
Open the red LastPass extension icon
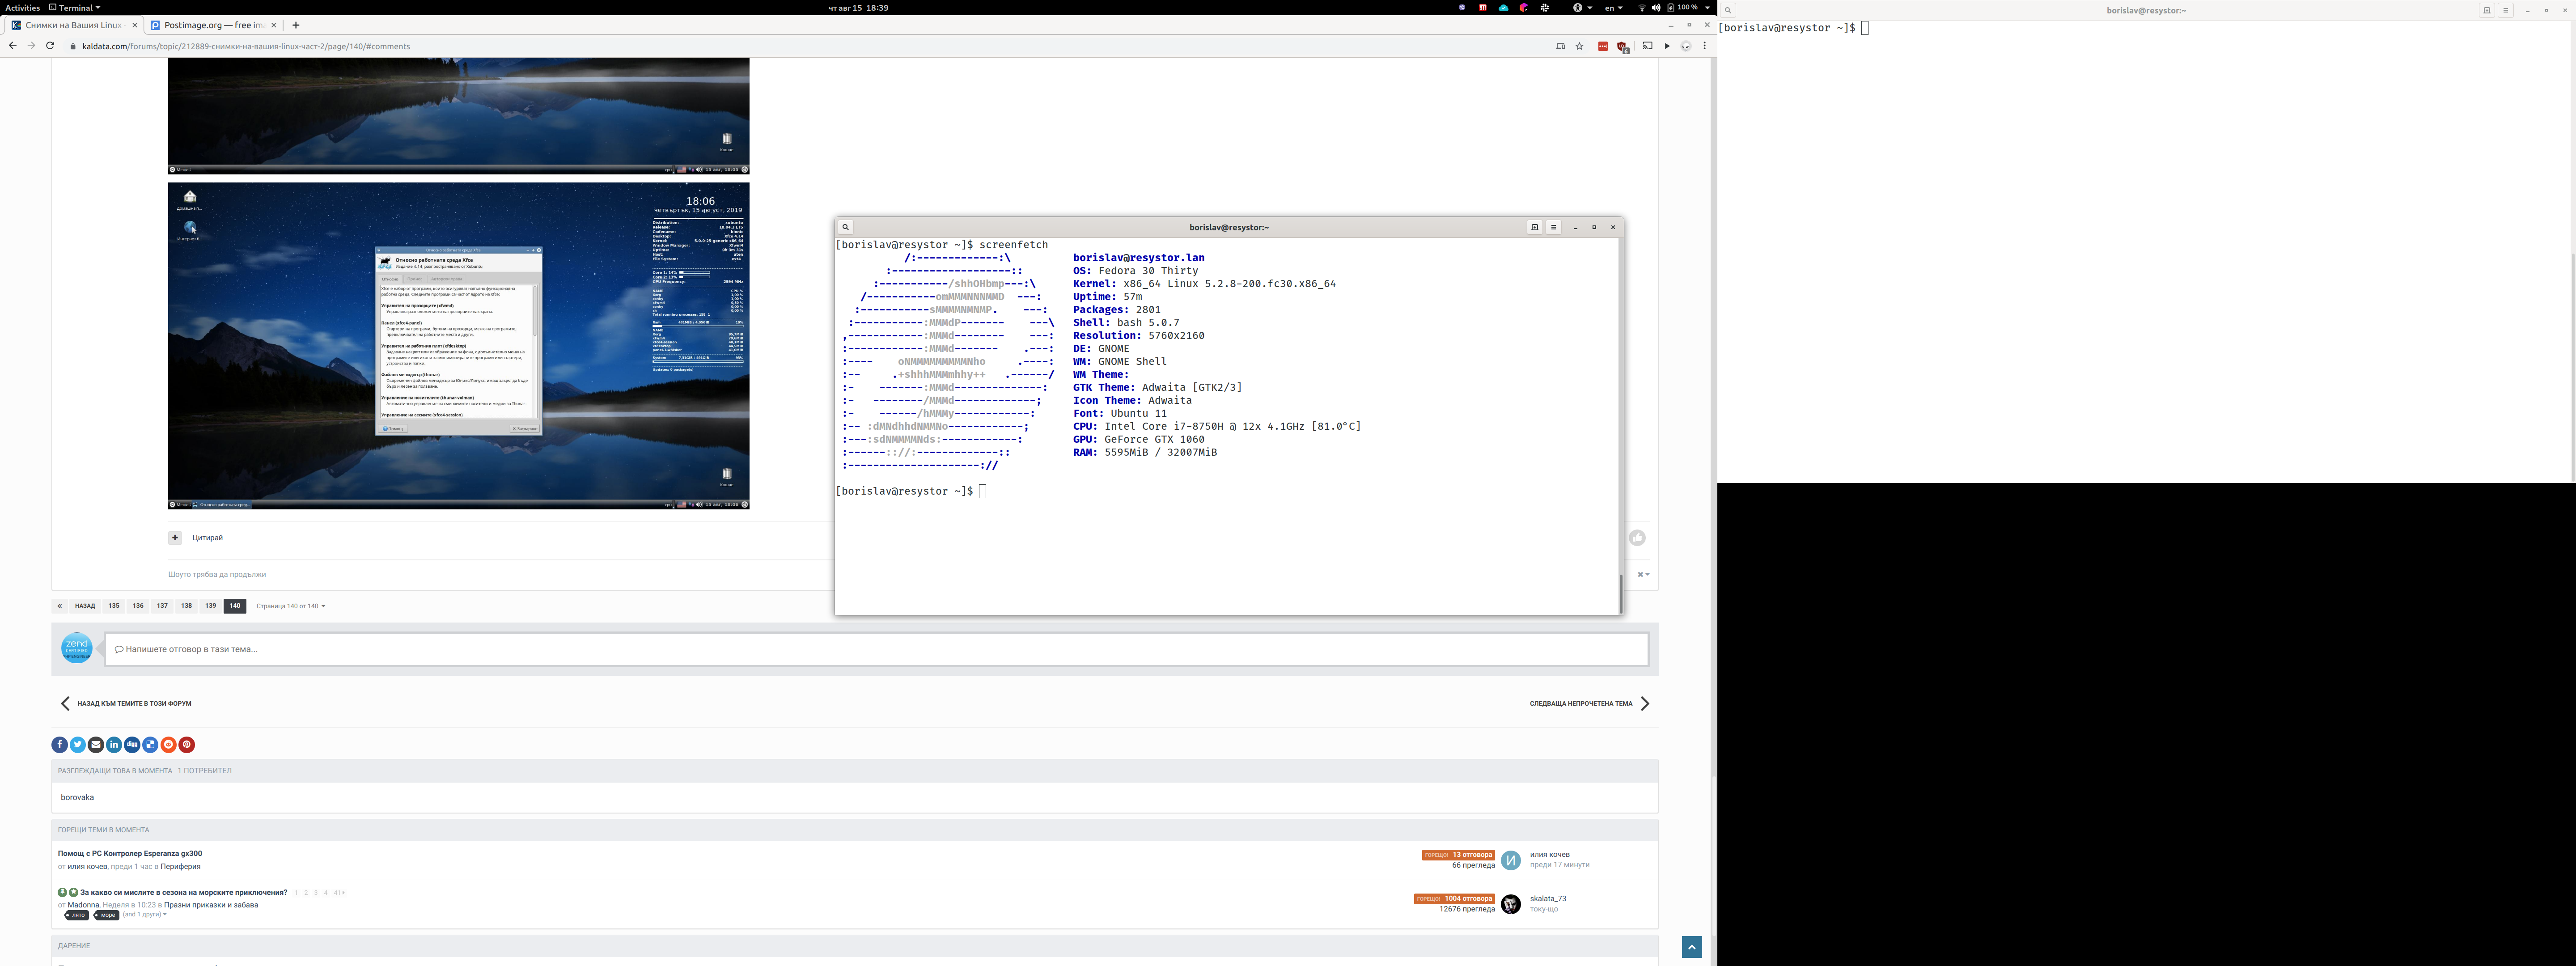(x=1603, y=46)
